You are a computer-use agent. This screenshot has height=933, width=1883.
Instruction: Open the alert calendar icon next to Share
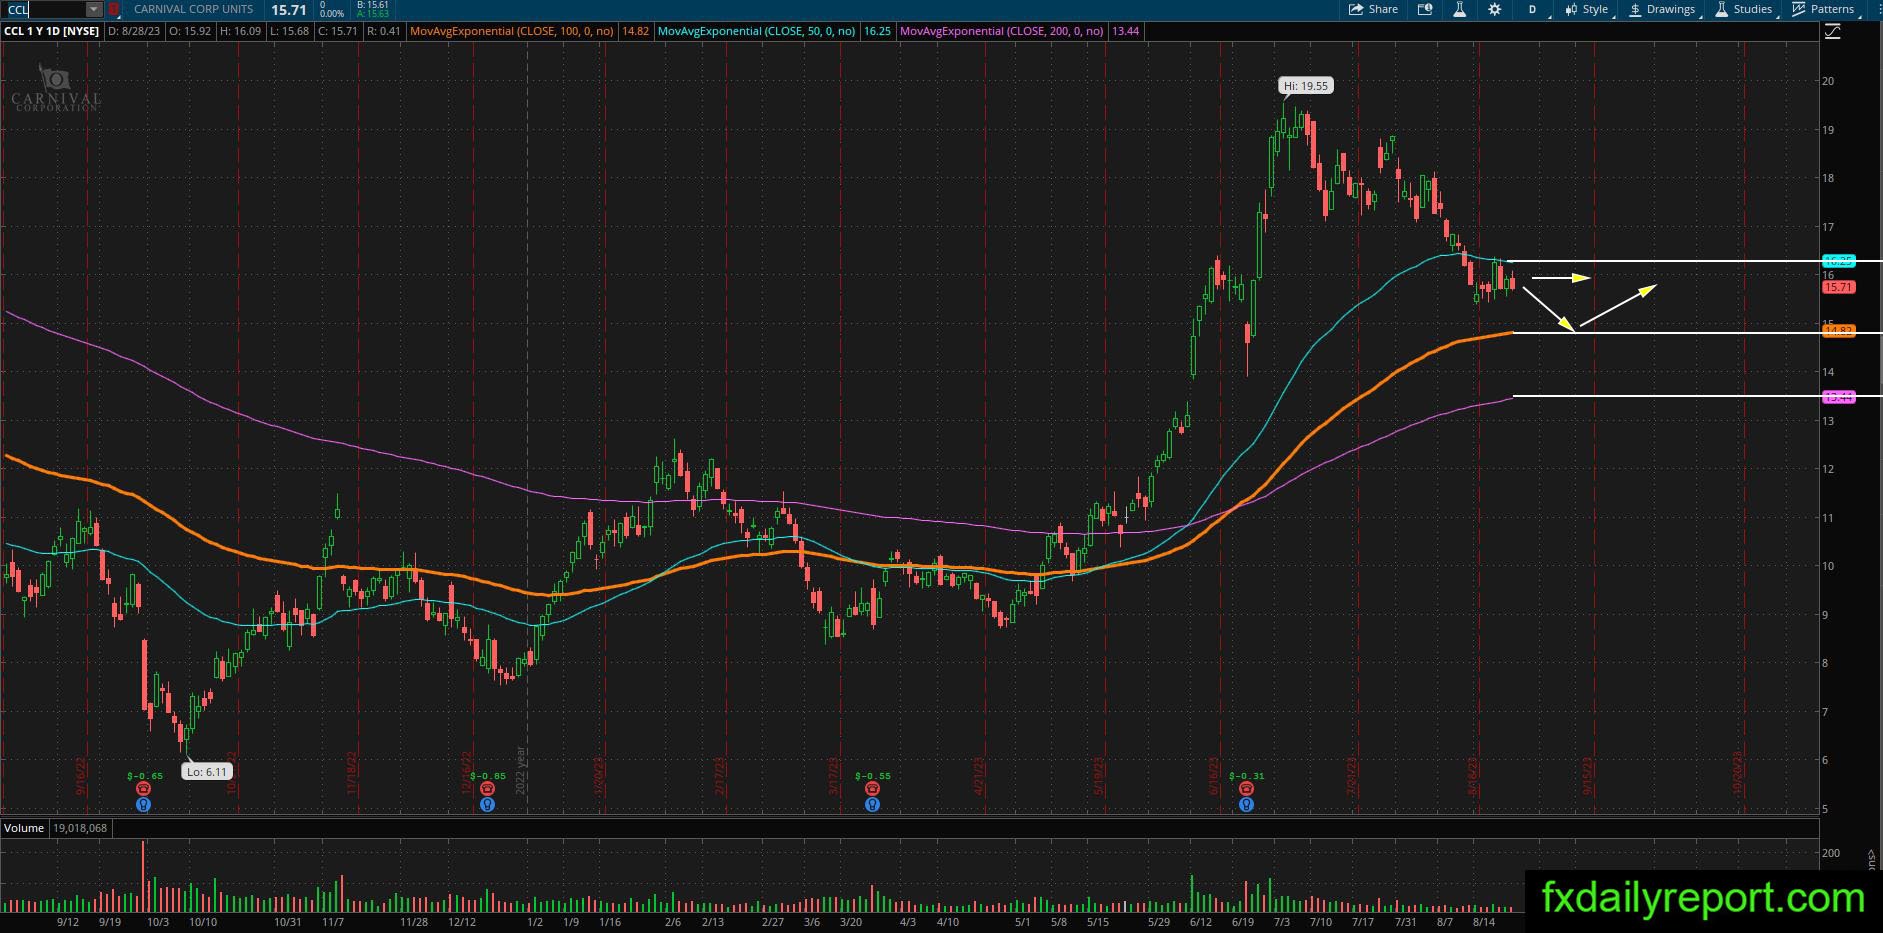[x=1425, y=10]
